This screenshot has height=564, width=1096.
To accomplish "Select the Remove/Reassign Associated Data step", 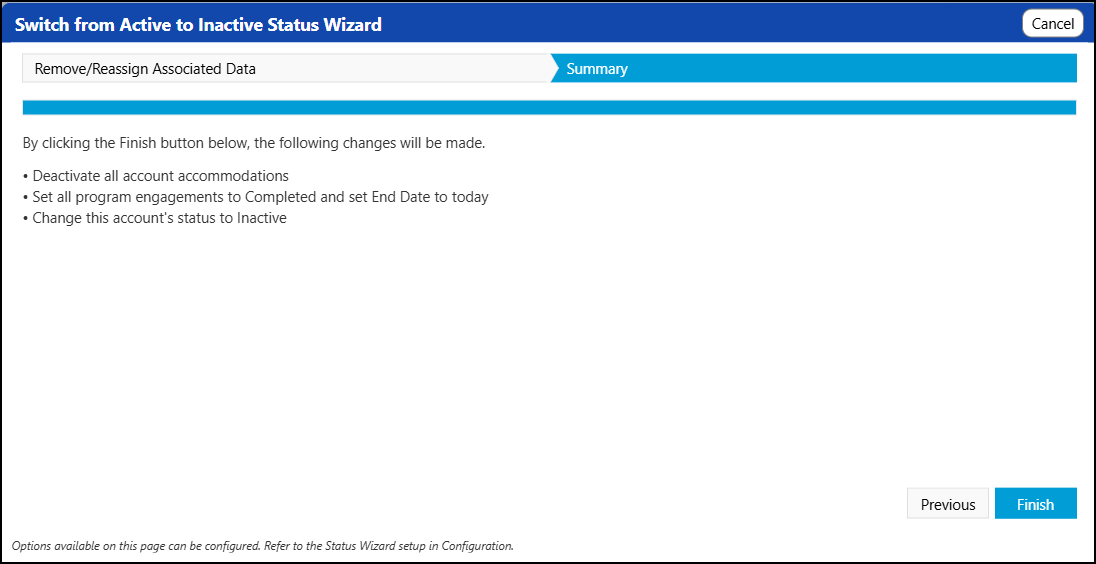I will [x=285, y=68].
